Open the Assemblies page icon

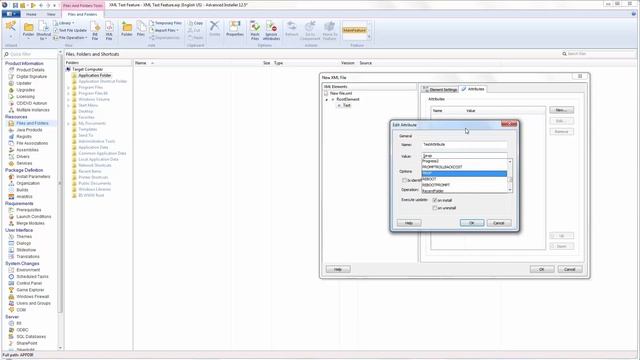11,150
